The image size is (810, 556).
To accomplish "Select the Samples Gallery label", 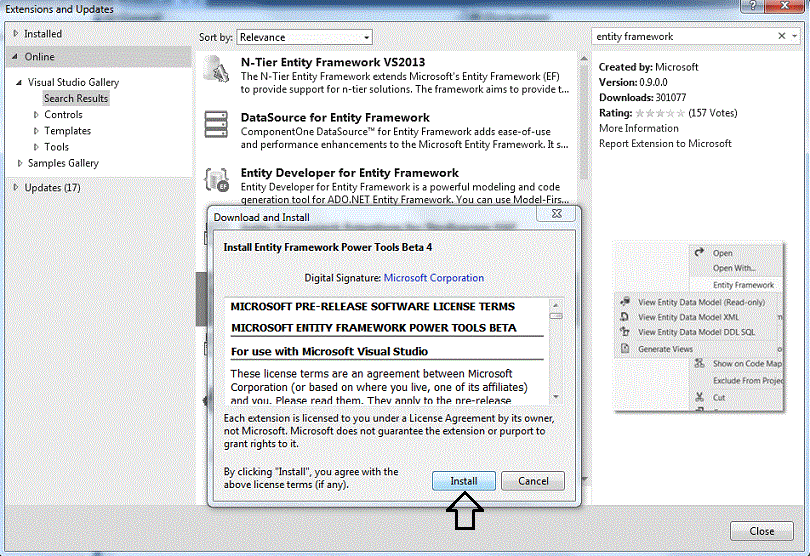I will click(63, 163).
